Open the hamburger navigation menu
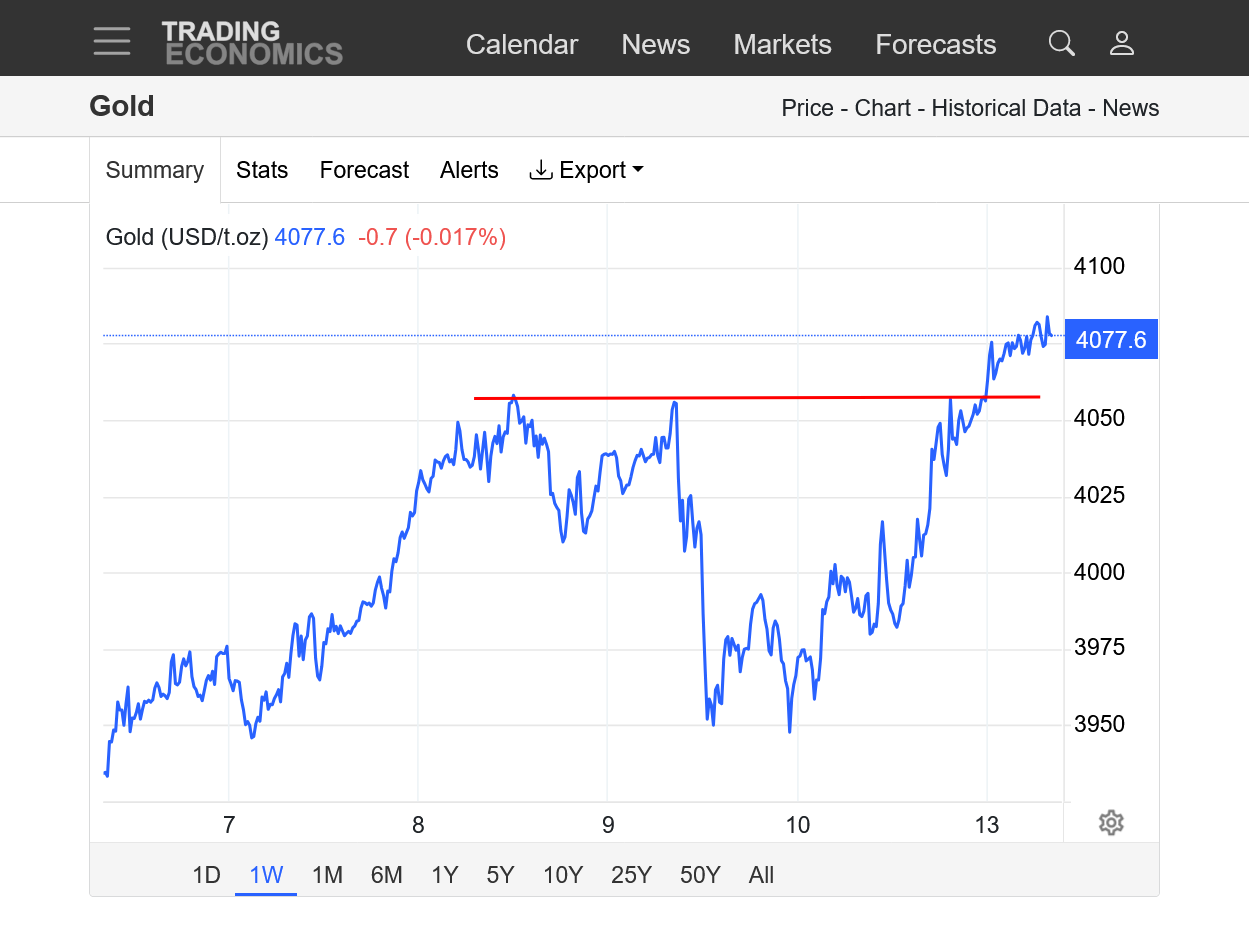Screen dimensions: 1249x933 [112, 42]
